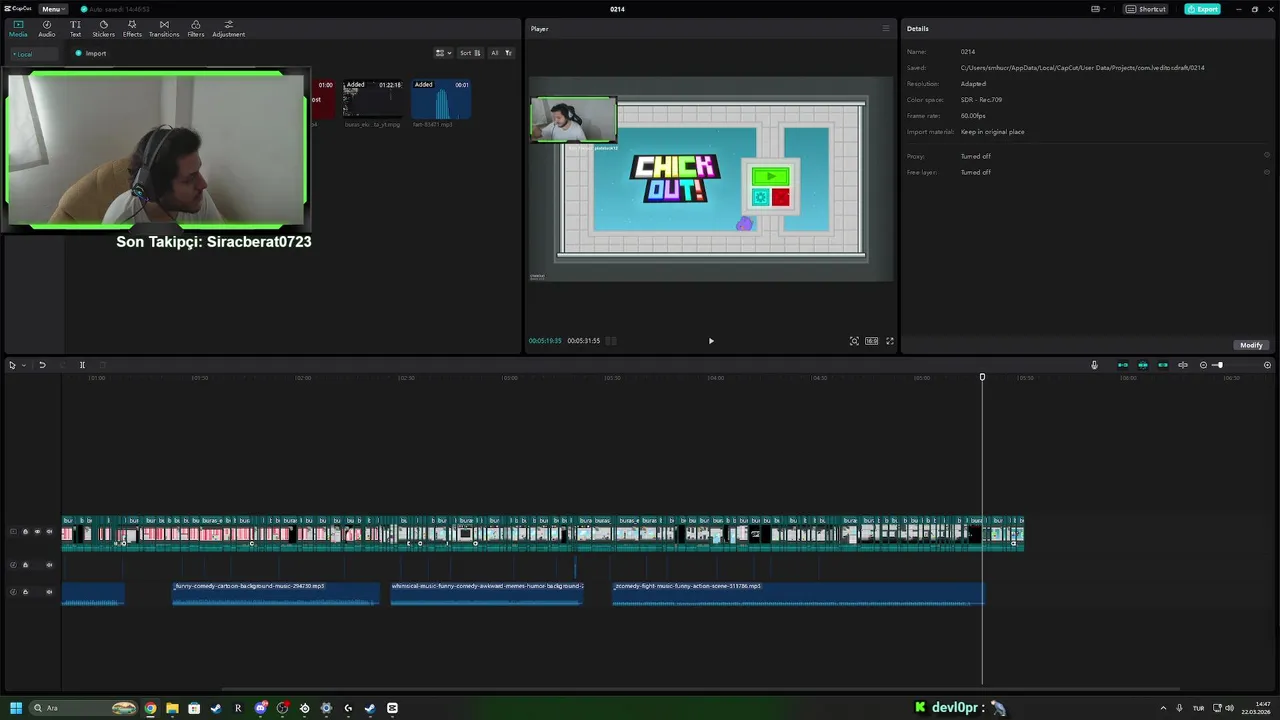1280x720 pixels.
Task: Play the preview in the Player
Action: pyautogui.click(x=711, y=341)
